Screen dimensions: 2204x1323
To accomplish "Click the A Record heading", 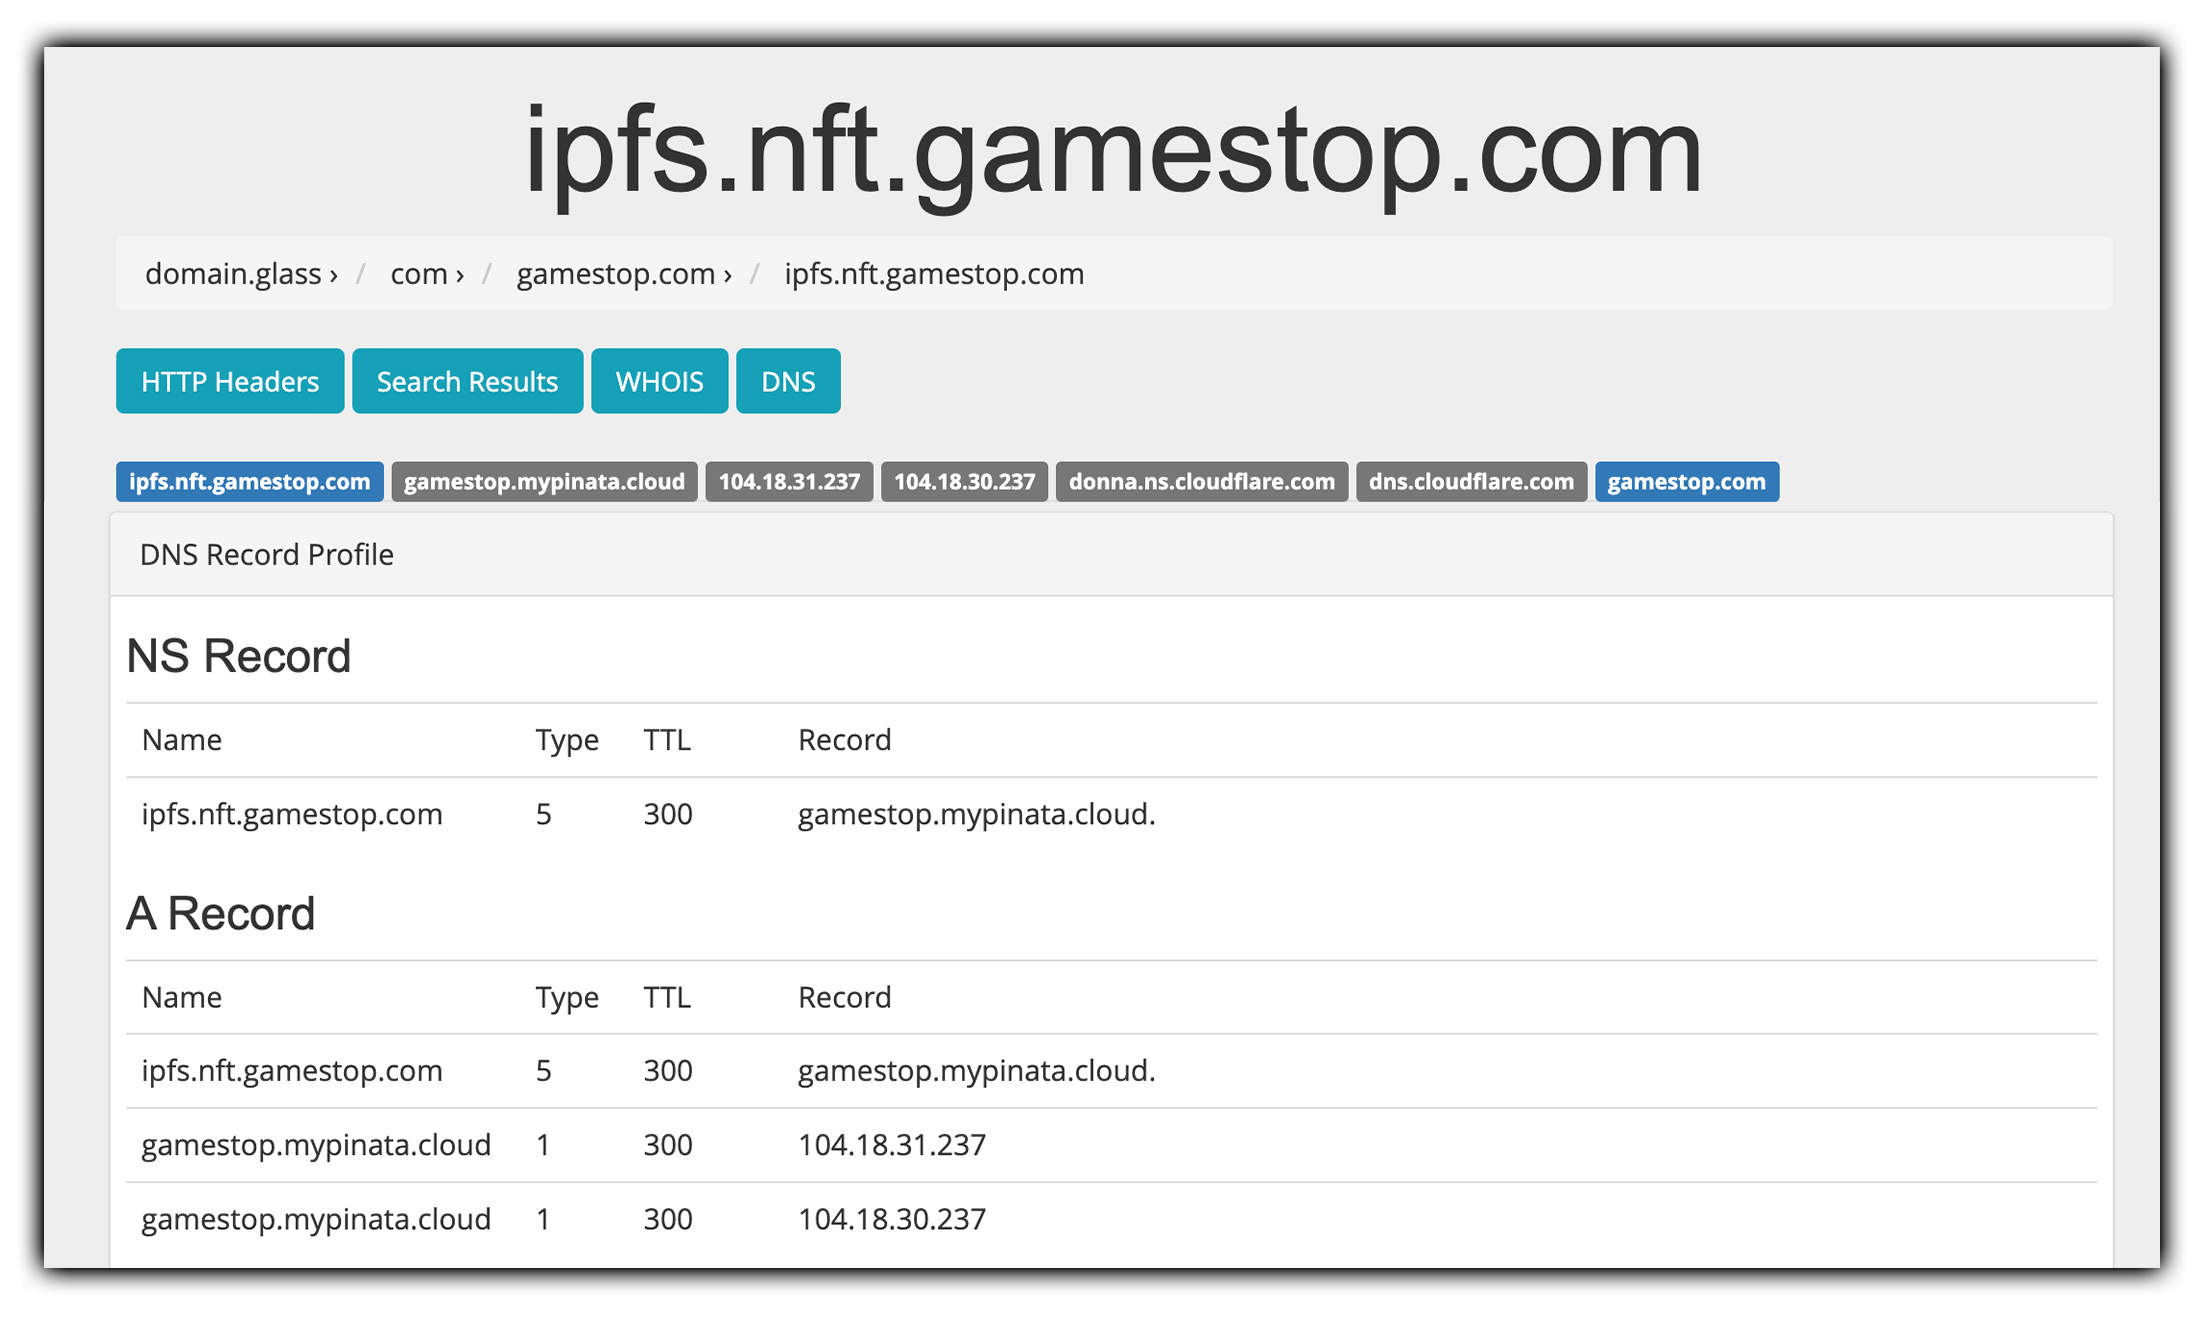I will click(x=220, y=913).
